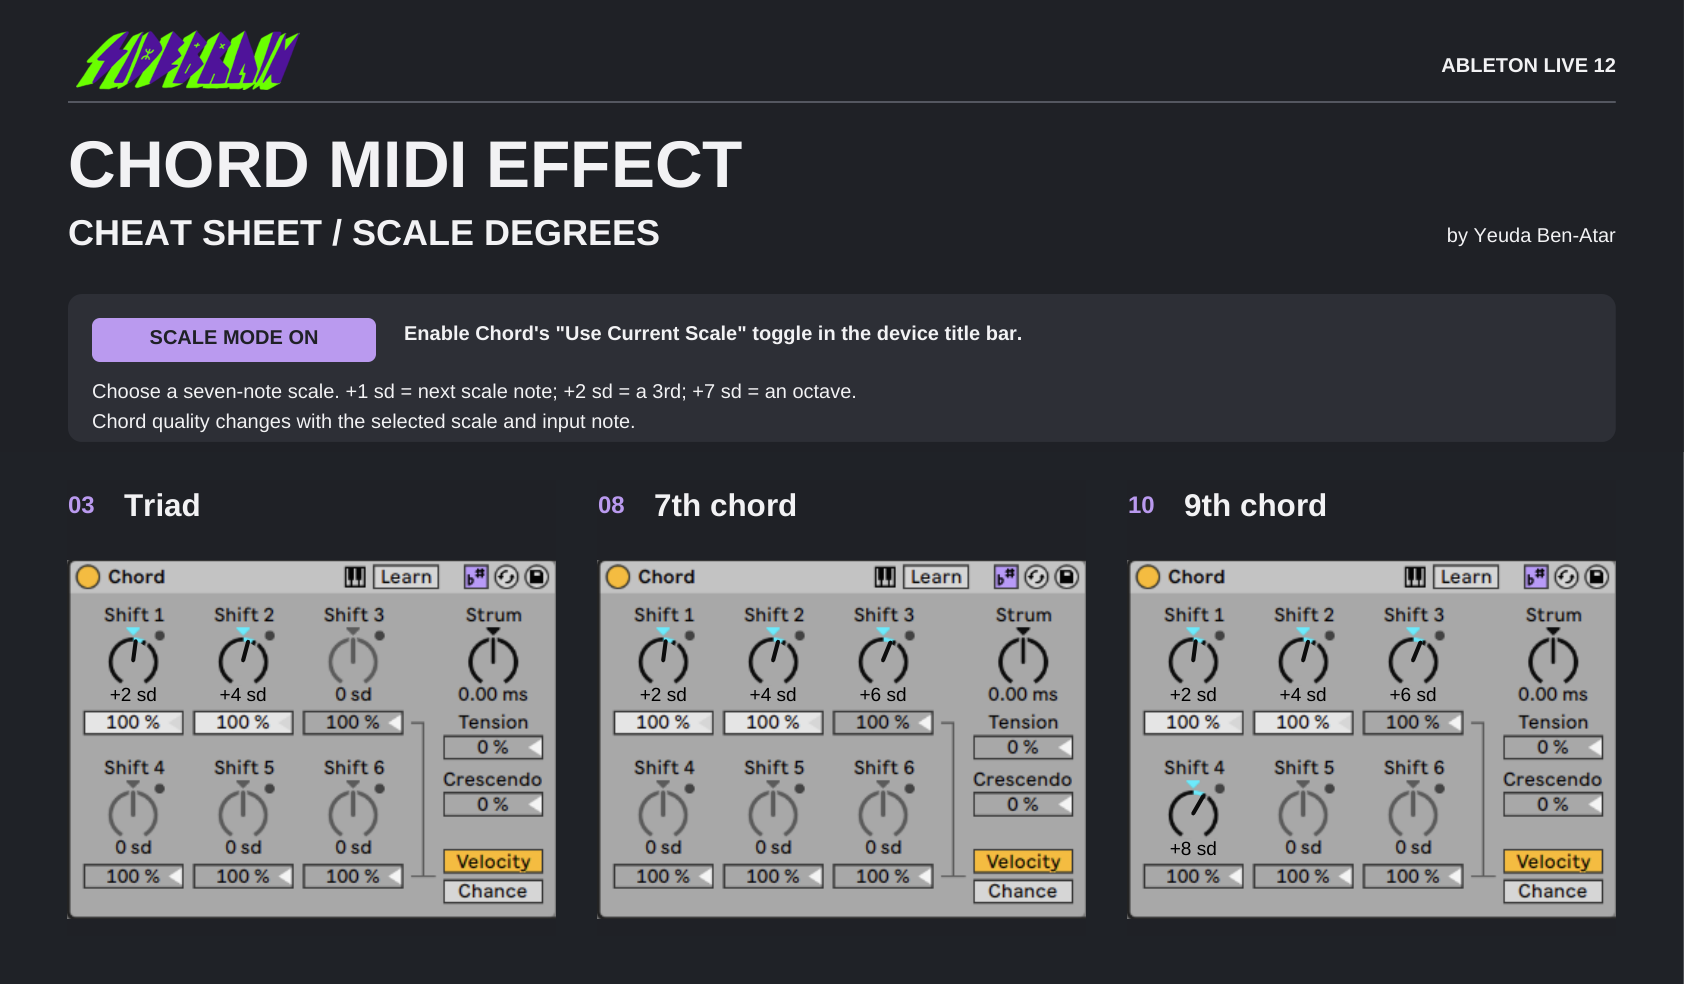Toggle Use Current Scale in the 9th chord device

(x=1536, y=577)
